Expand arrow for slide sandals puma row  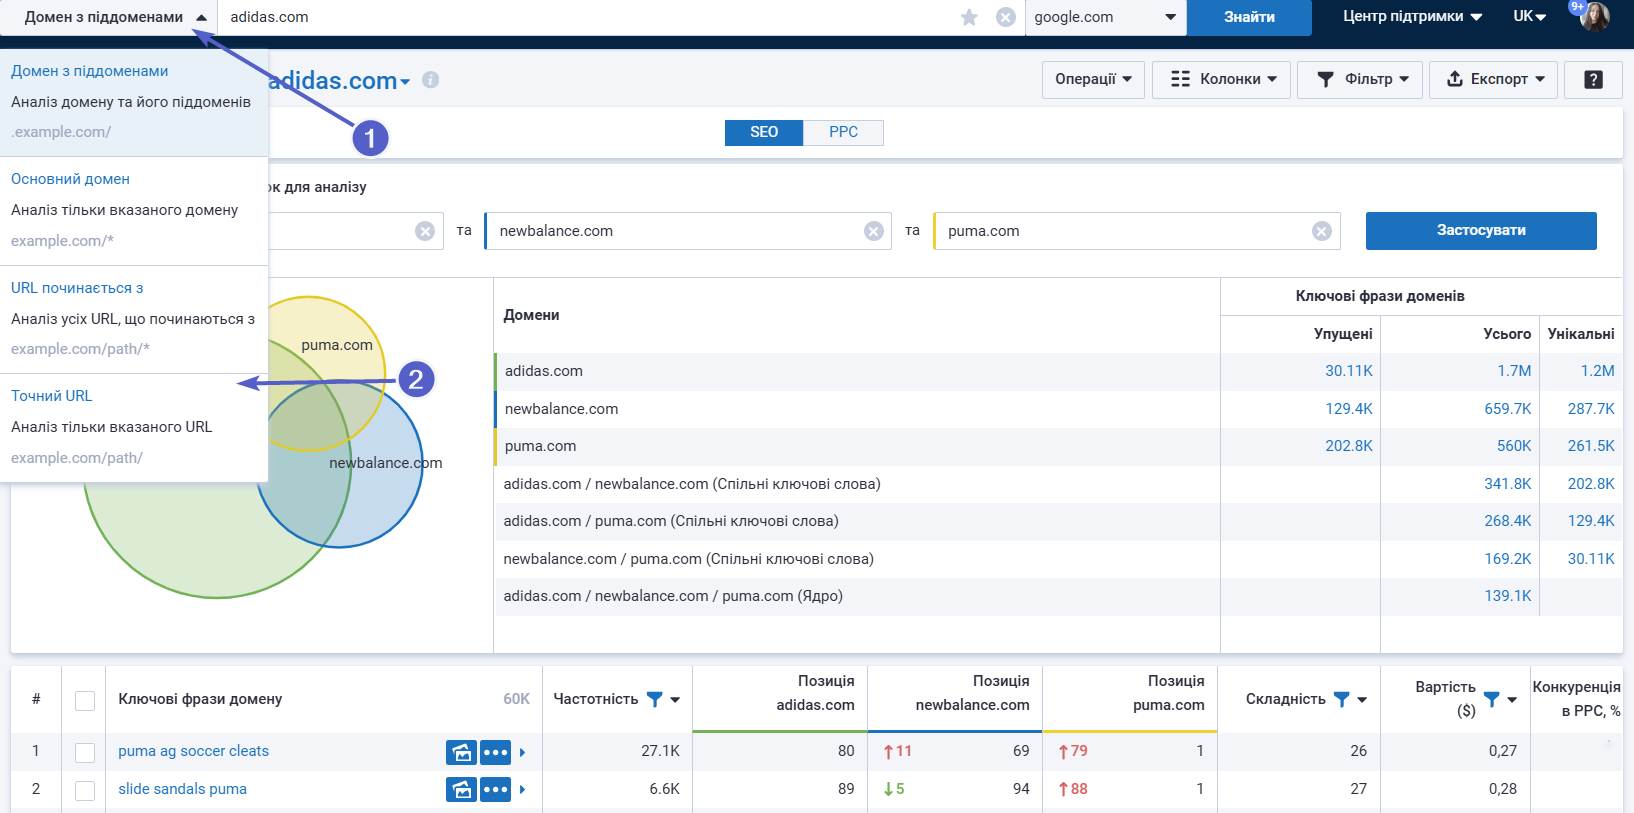tap(523, 790)
